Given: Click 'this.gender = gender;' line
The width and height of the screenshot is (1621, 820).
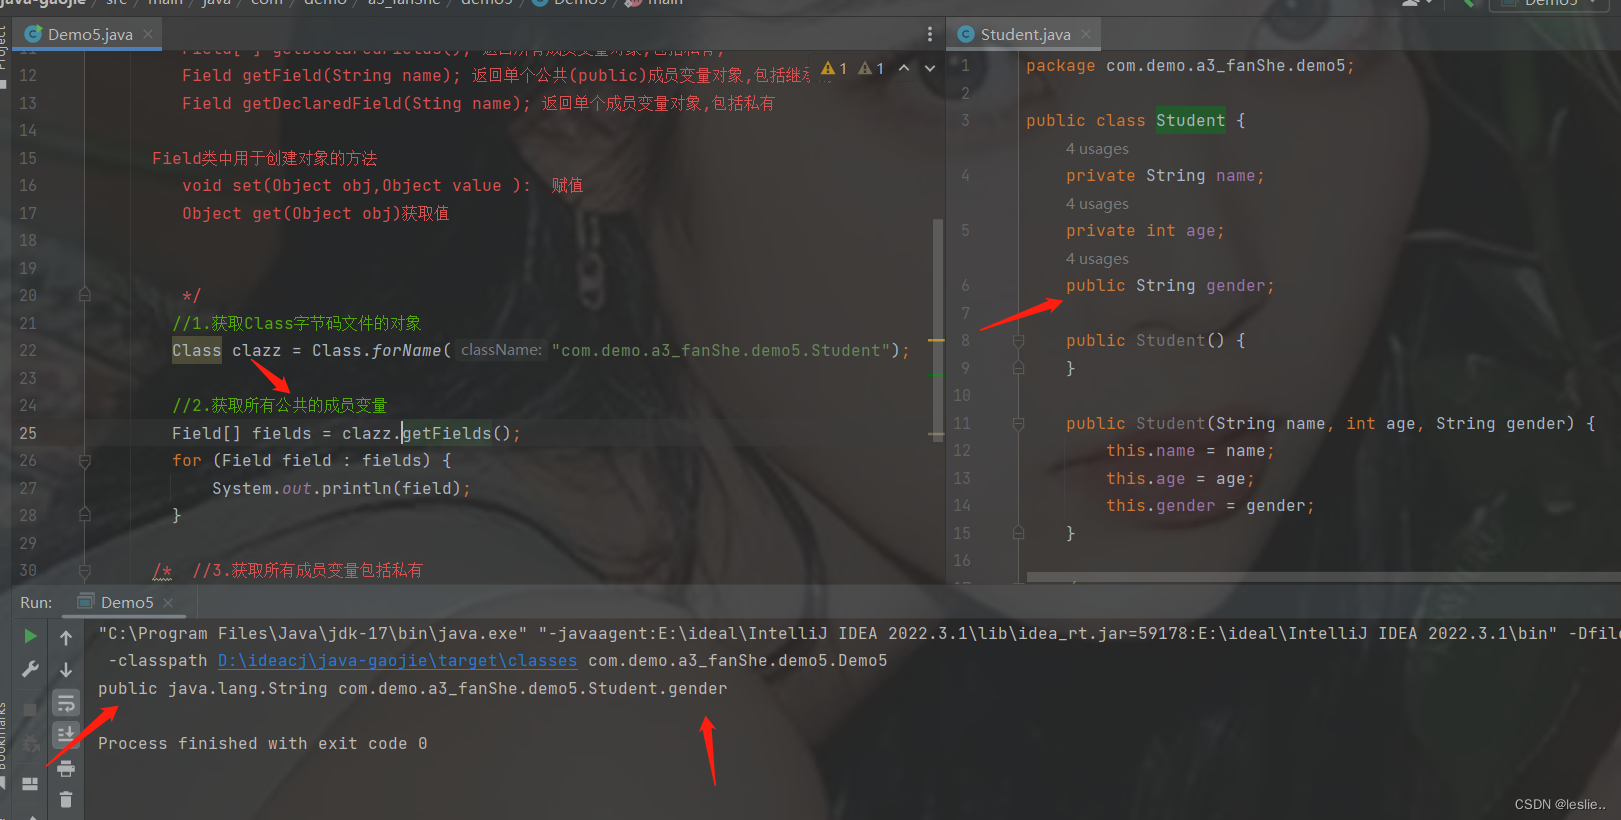Looking at the screenshot, I should click(1210, 506).
